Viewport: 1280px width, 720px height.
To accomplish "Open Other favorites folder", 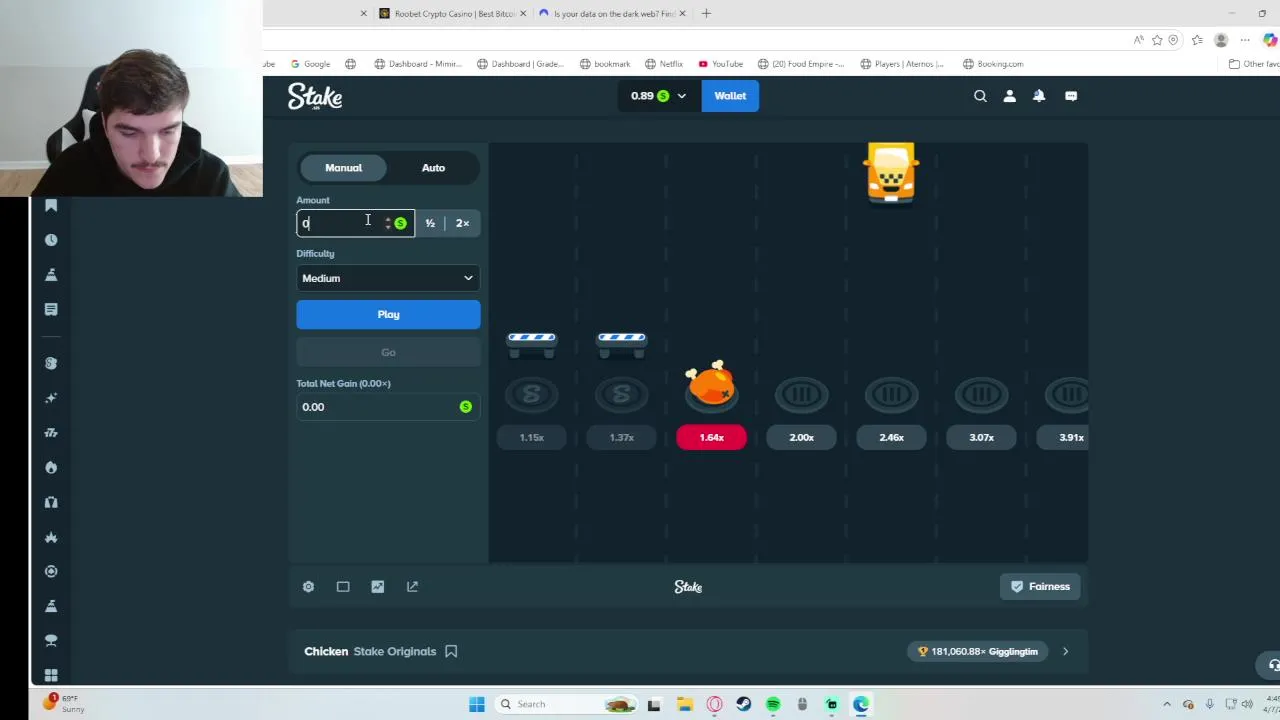I will pyautogui.click(x=1254, y=64).
